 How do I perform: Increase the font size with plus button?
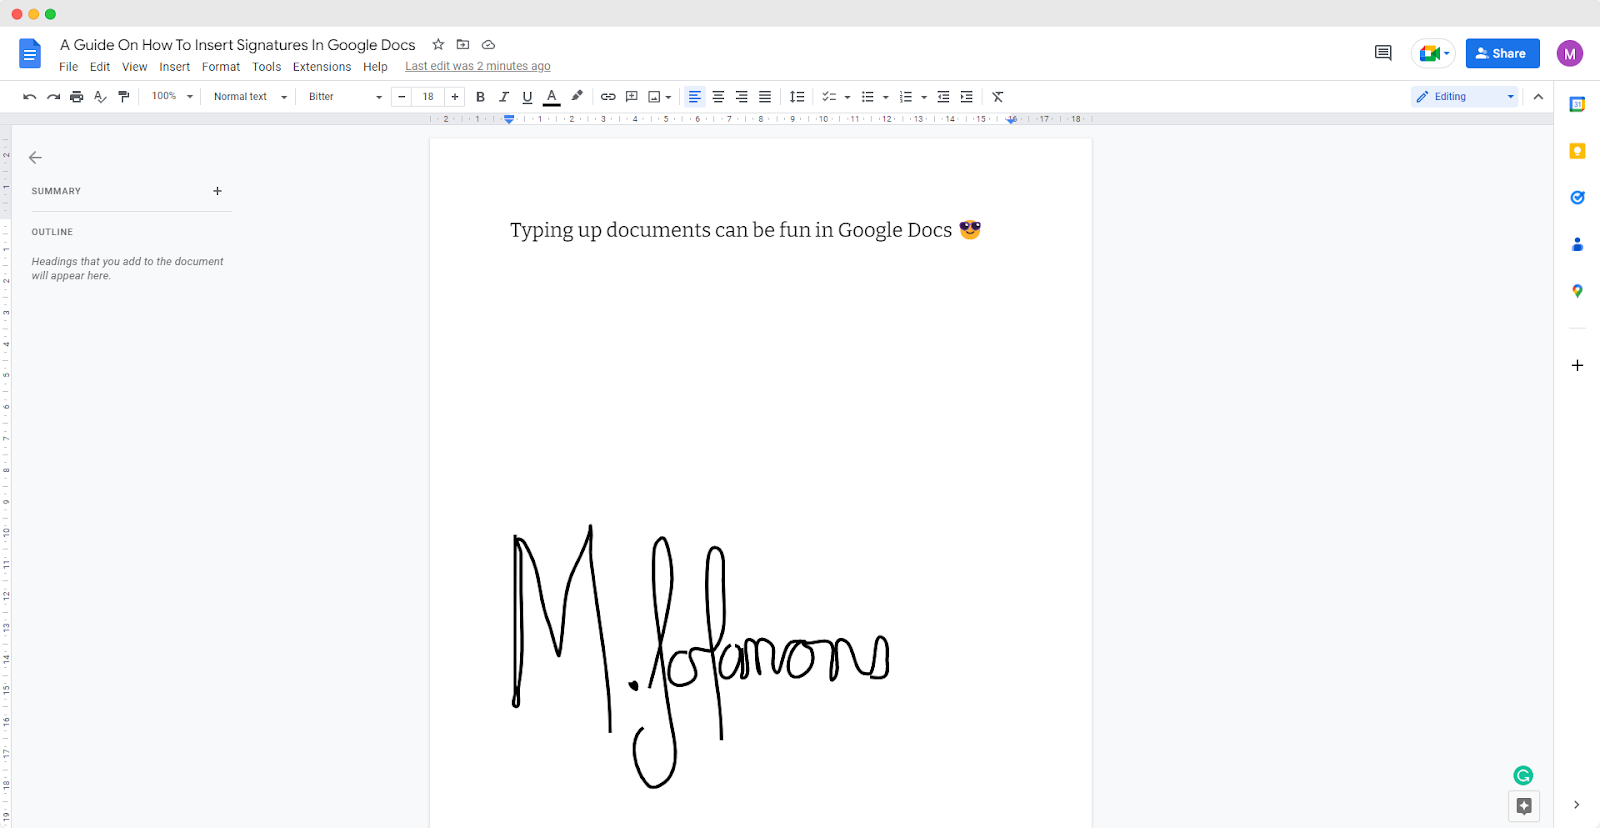point(455,97)
